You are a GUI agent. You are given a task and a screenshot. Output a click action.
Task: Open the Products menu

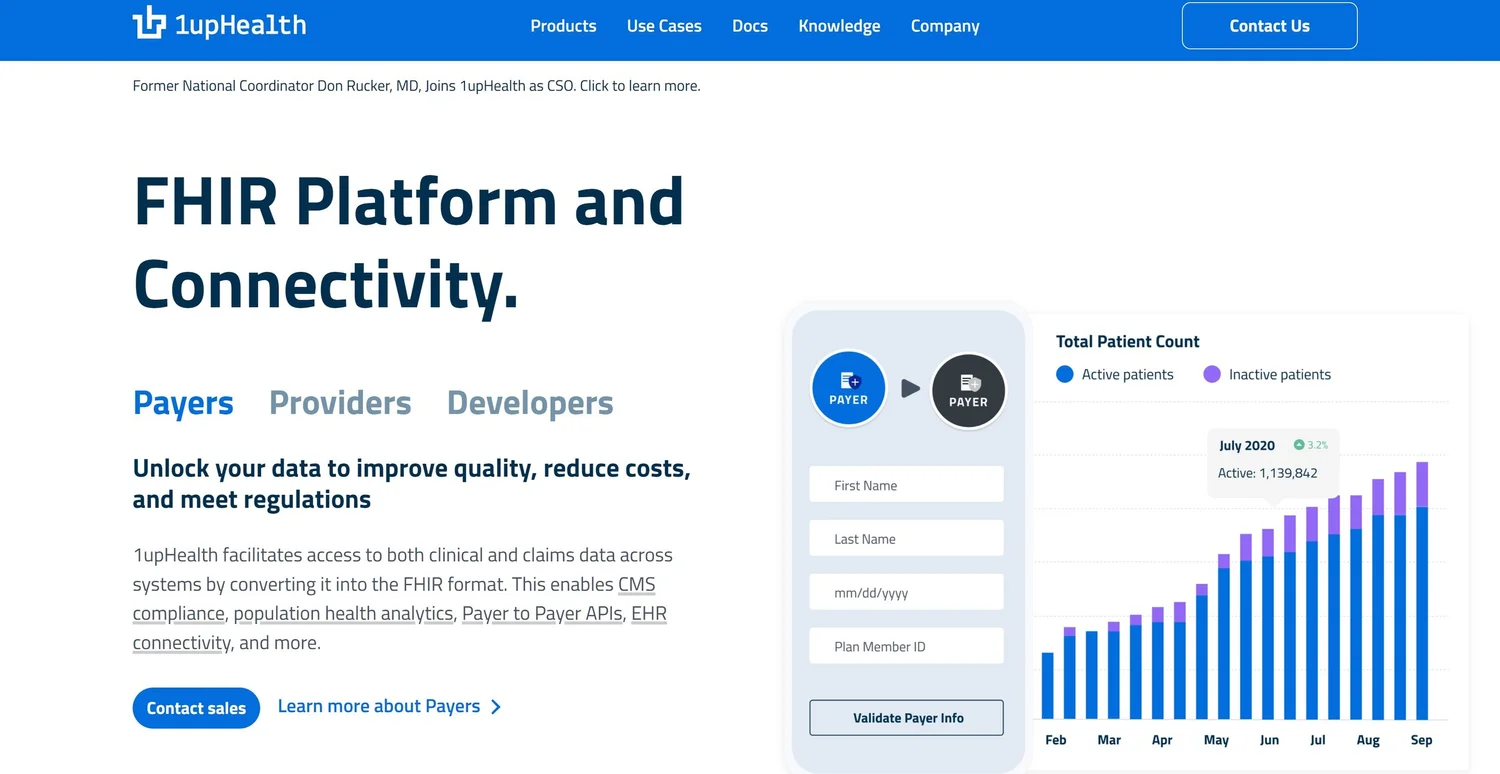(563, 26)
